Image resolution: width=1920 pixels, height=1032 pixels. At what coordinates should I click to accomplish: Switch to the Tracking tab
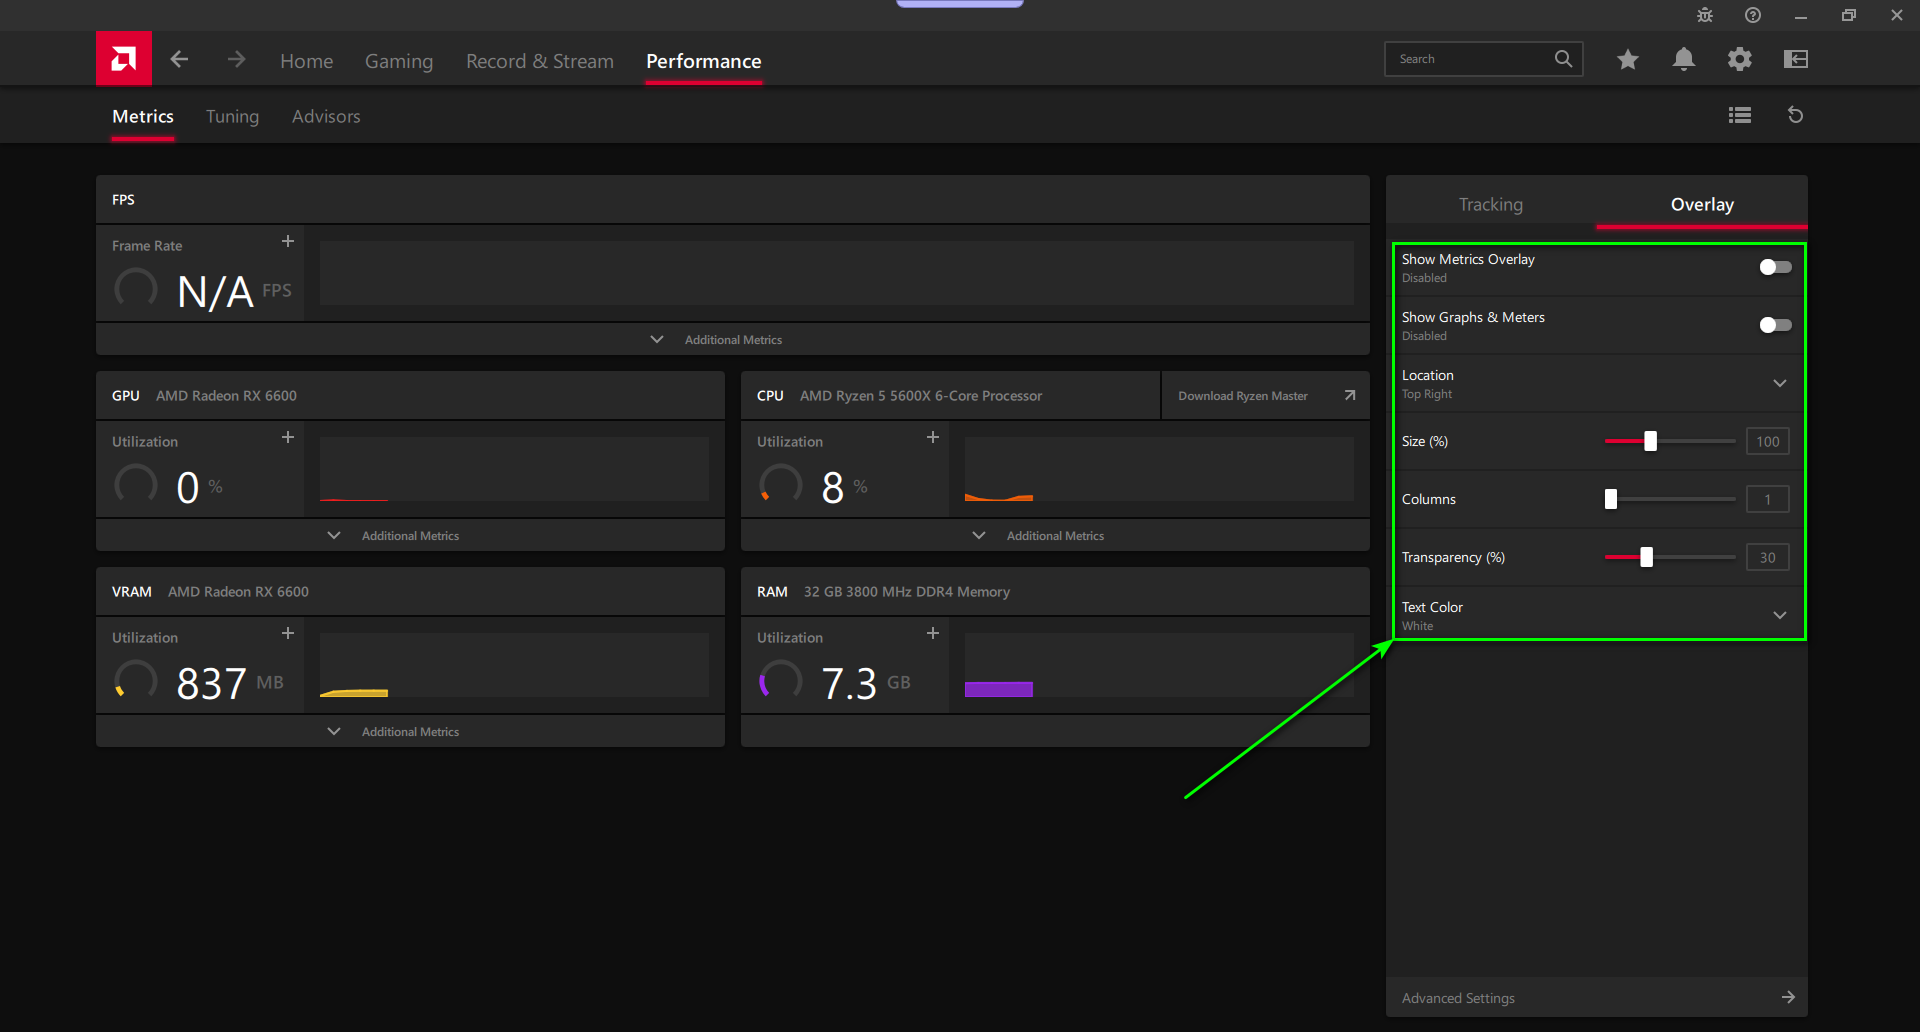1491,204
